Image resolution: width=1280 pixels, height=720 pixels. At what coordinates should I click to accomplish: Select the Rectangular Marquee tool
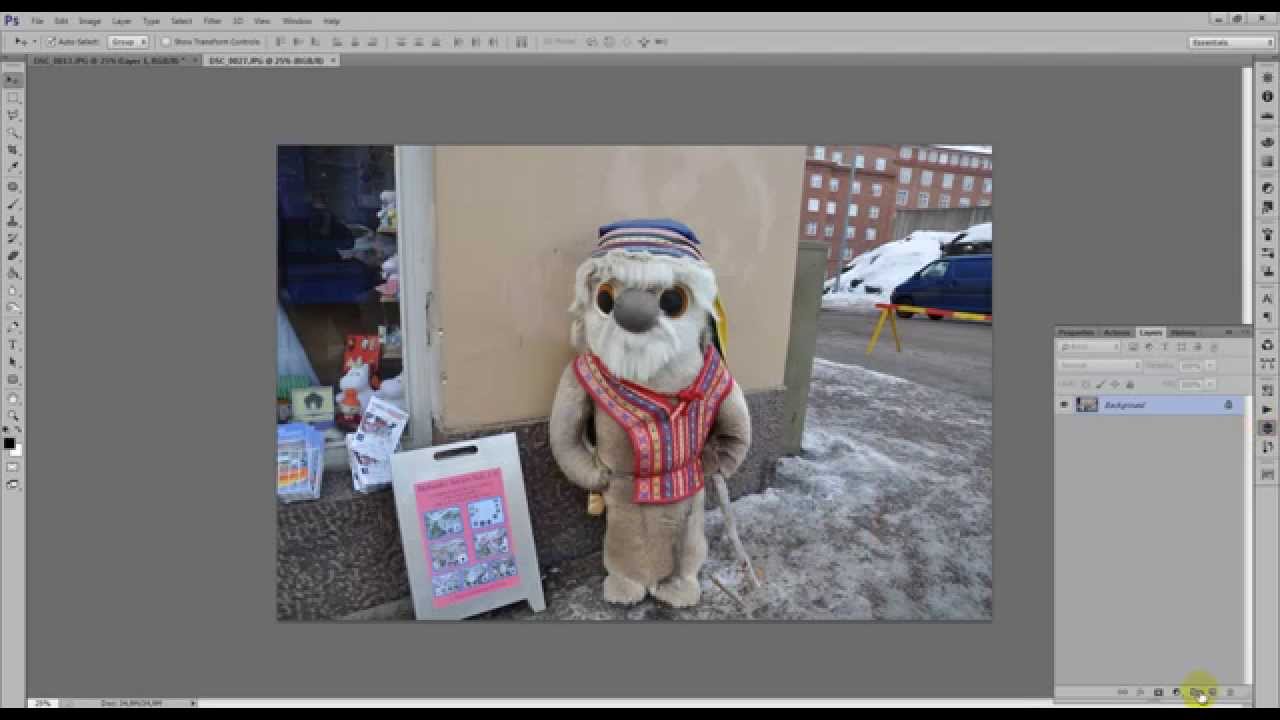[x=13, y=98]
